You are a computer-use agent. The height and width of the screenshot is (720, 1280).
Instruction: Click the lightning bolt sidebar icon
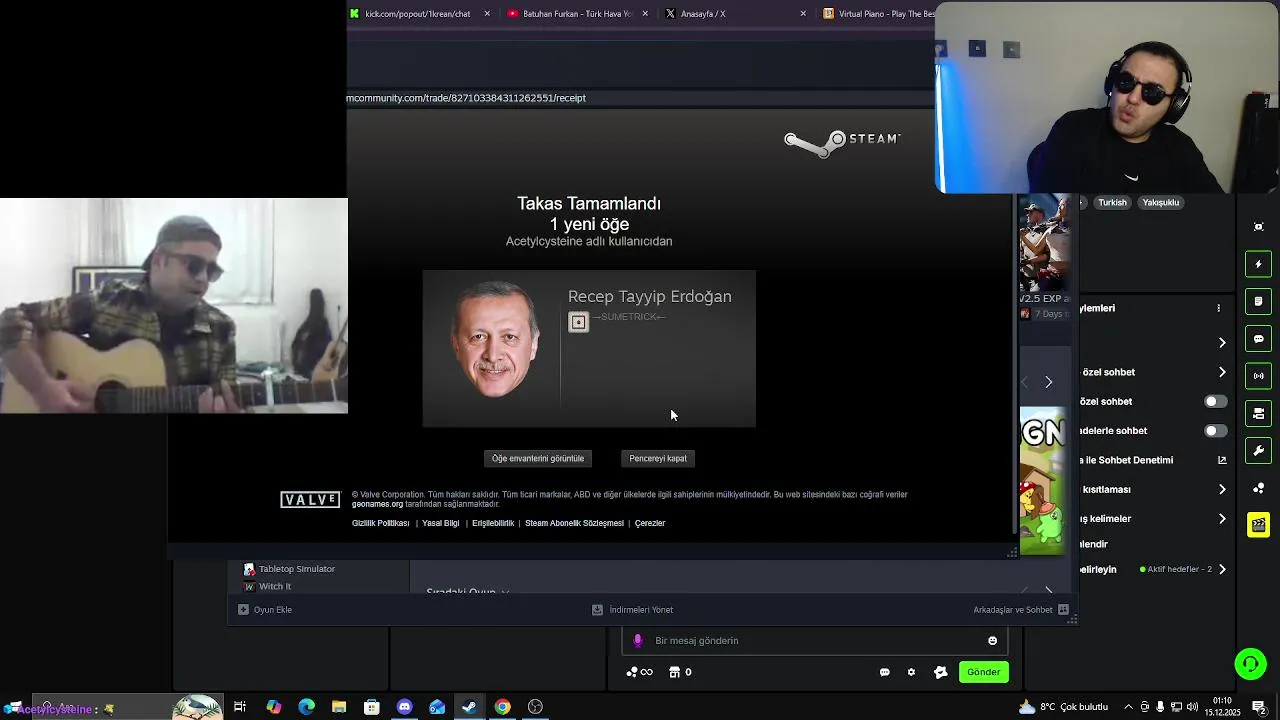pyautogui.click(x=1259, y=264)
